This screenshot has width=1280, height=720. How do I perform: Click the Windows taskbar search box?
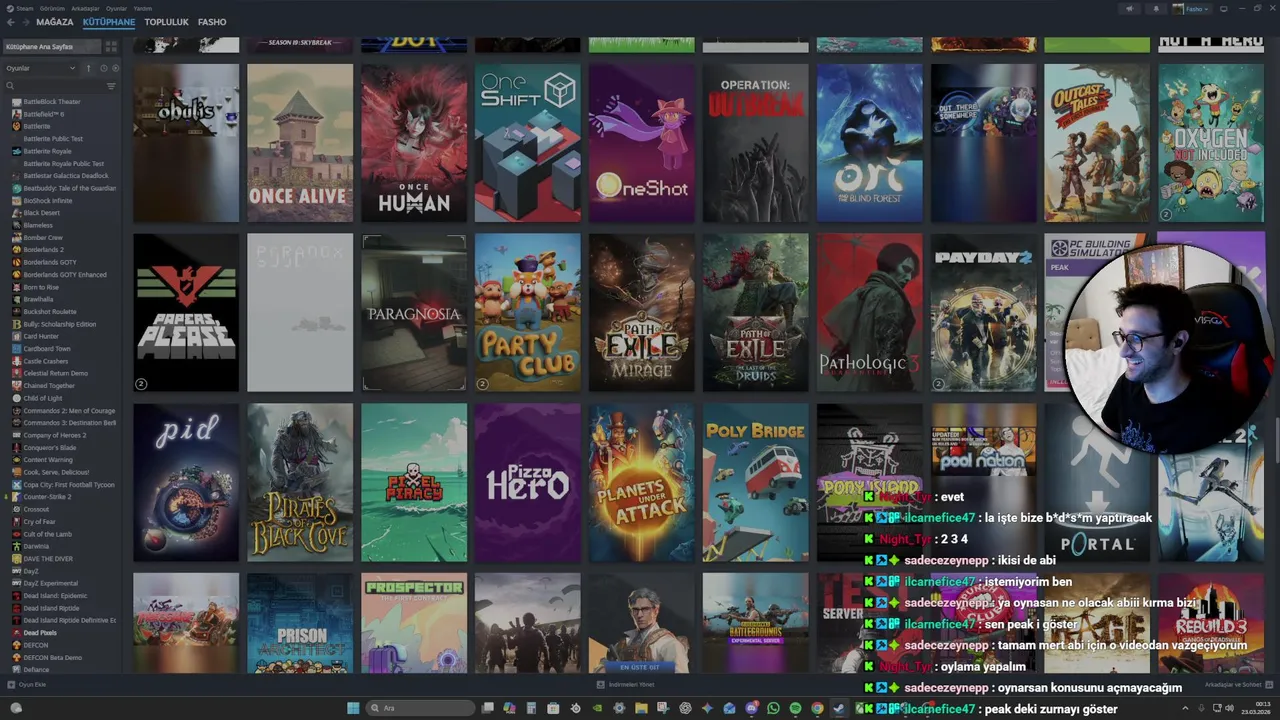click(421, 708)
